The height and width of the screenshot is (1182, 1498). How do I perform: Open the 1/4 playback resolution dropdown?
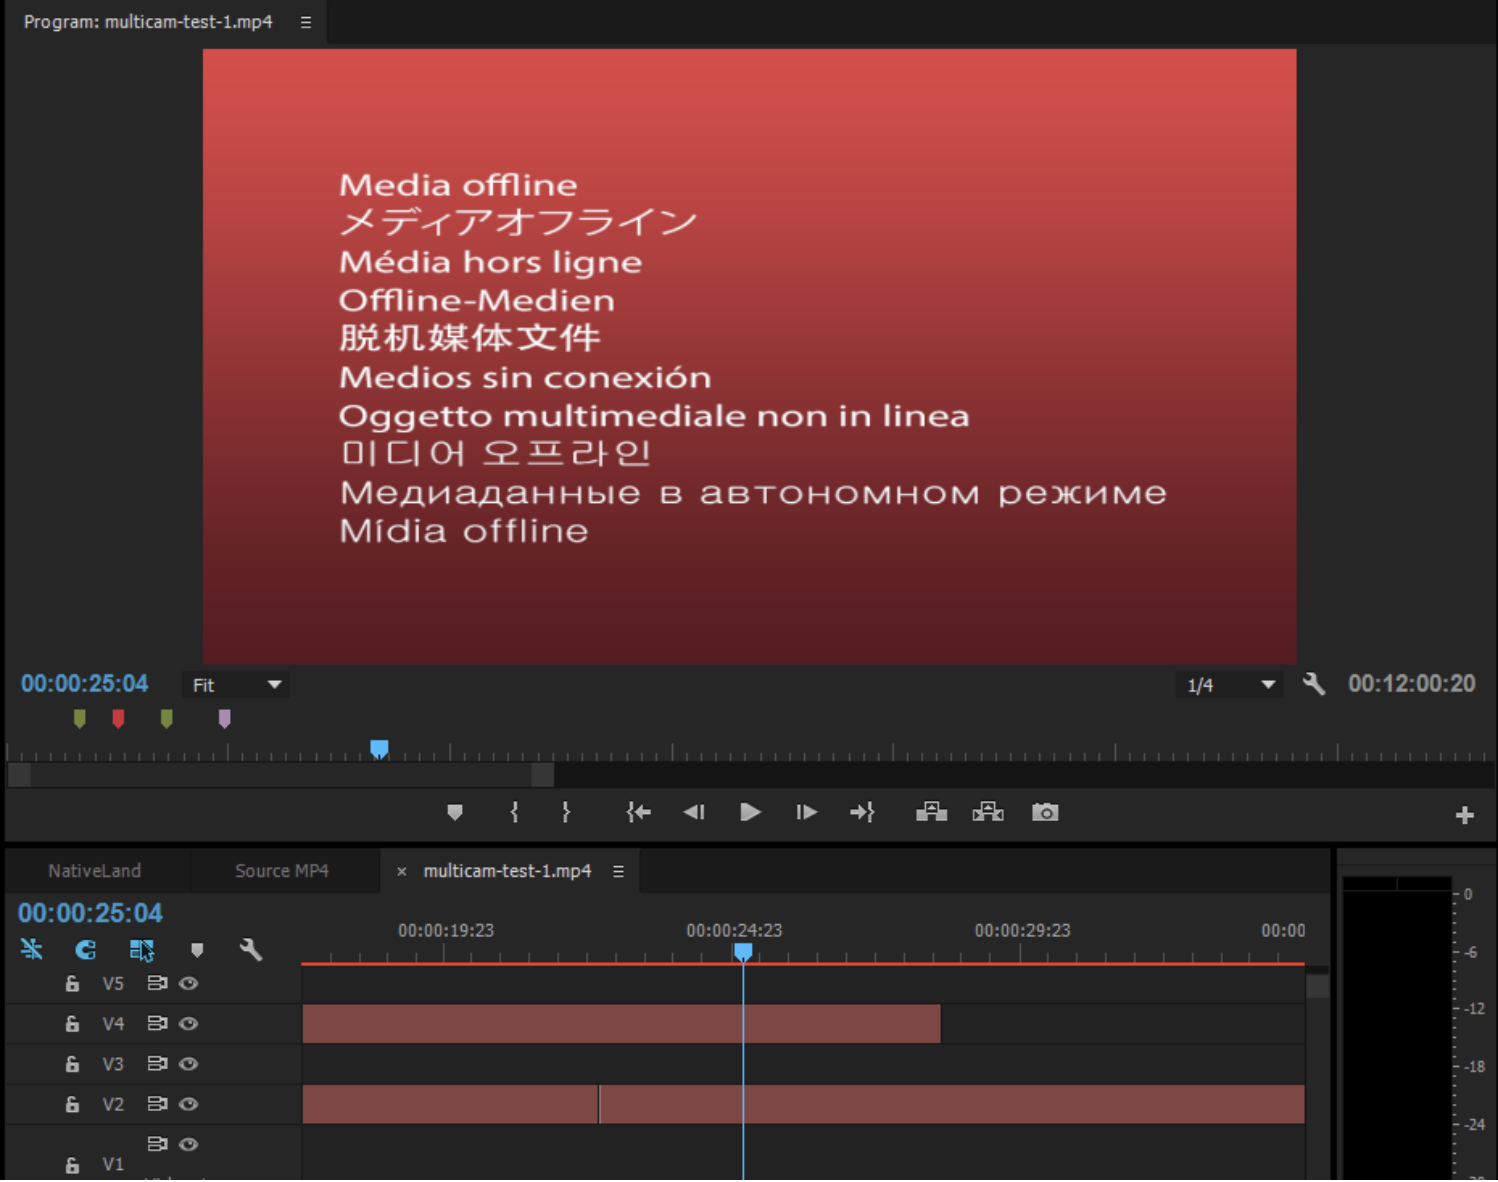pos(1229,684)
